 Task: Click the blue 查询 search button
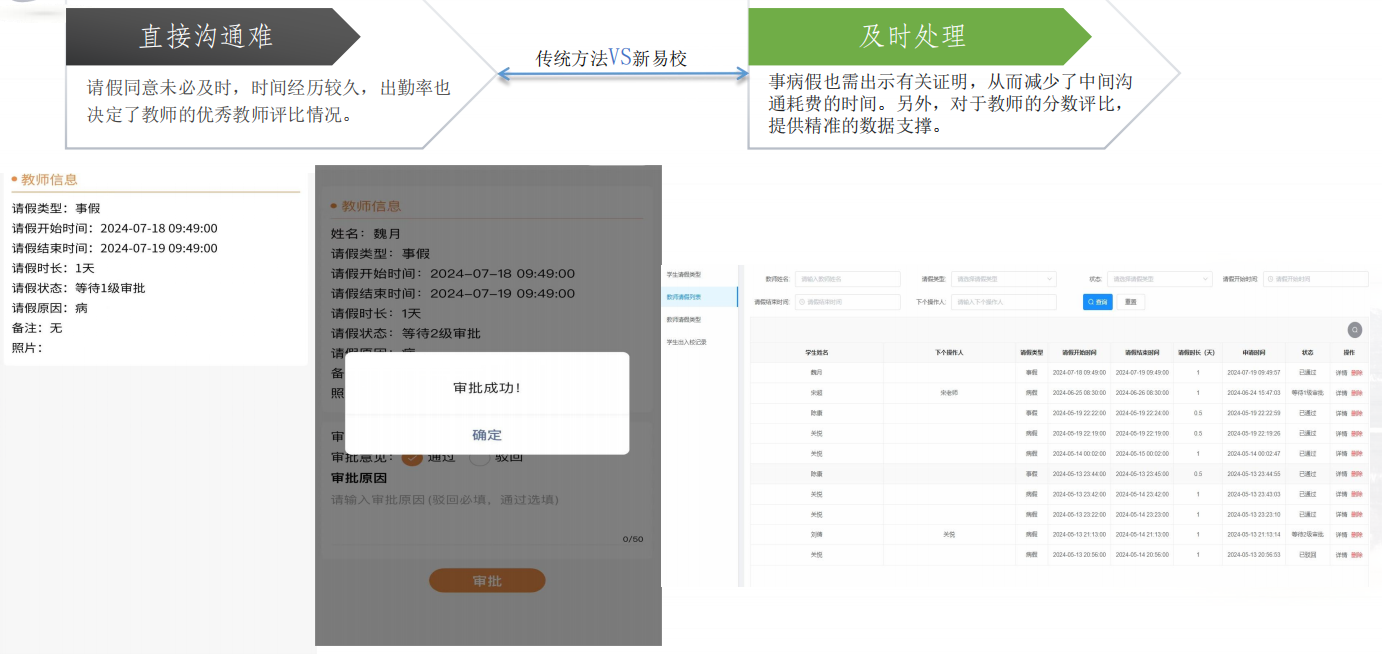(1097, 301)
